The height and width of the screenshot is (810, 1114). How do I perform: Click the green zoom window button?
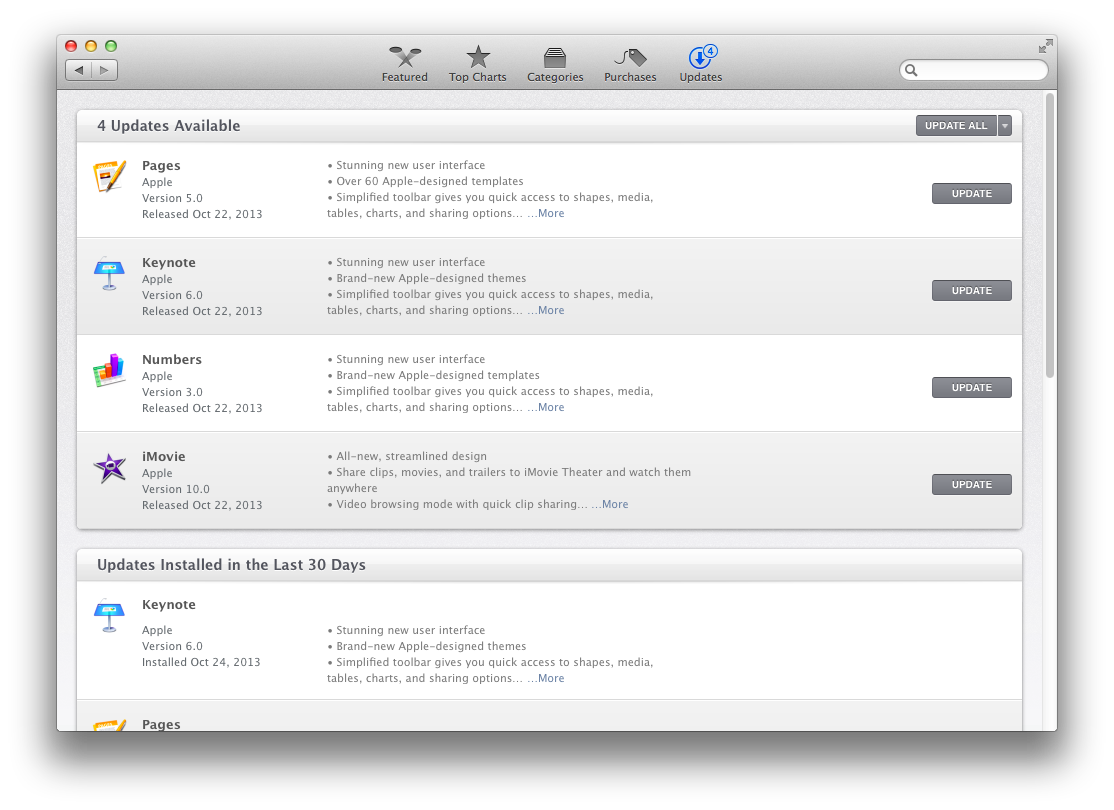111,46
